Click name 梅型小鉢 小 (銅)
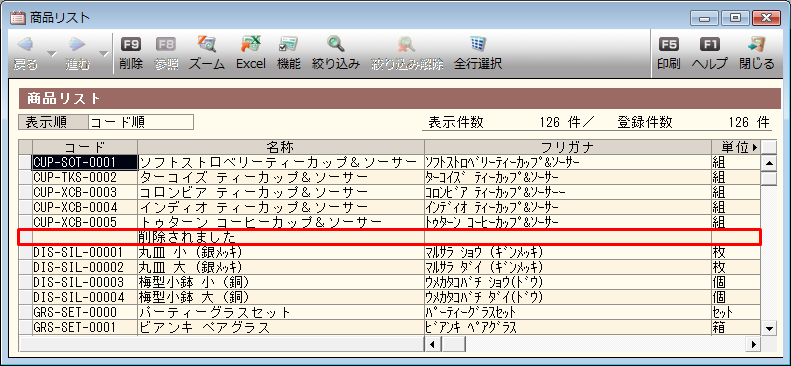 tap(194, 282)
